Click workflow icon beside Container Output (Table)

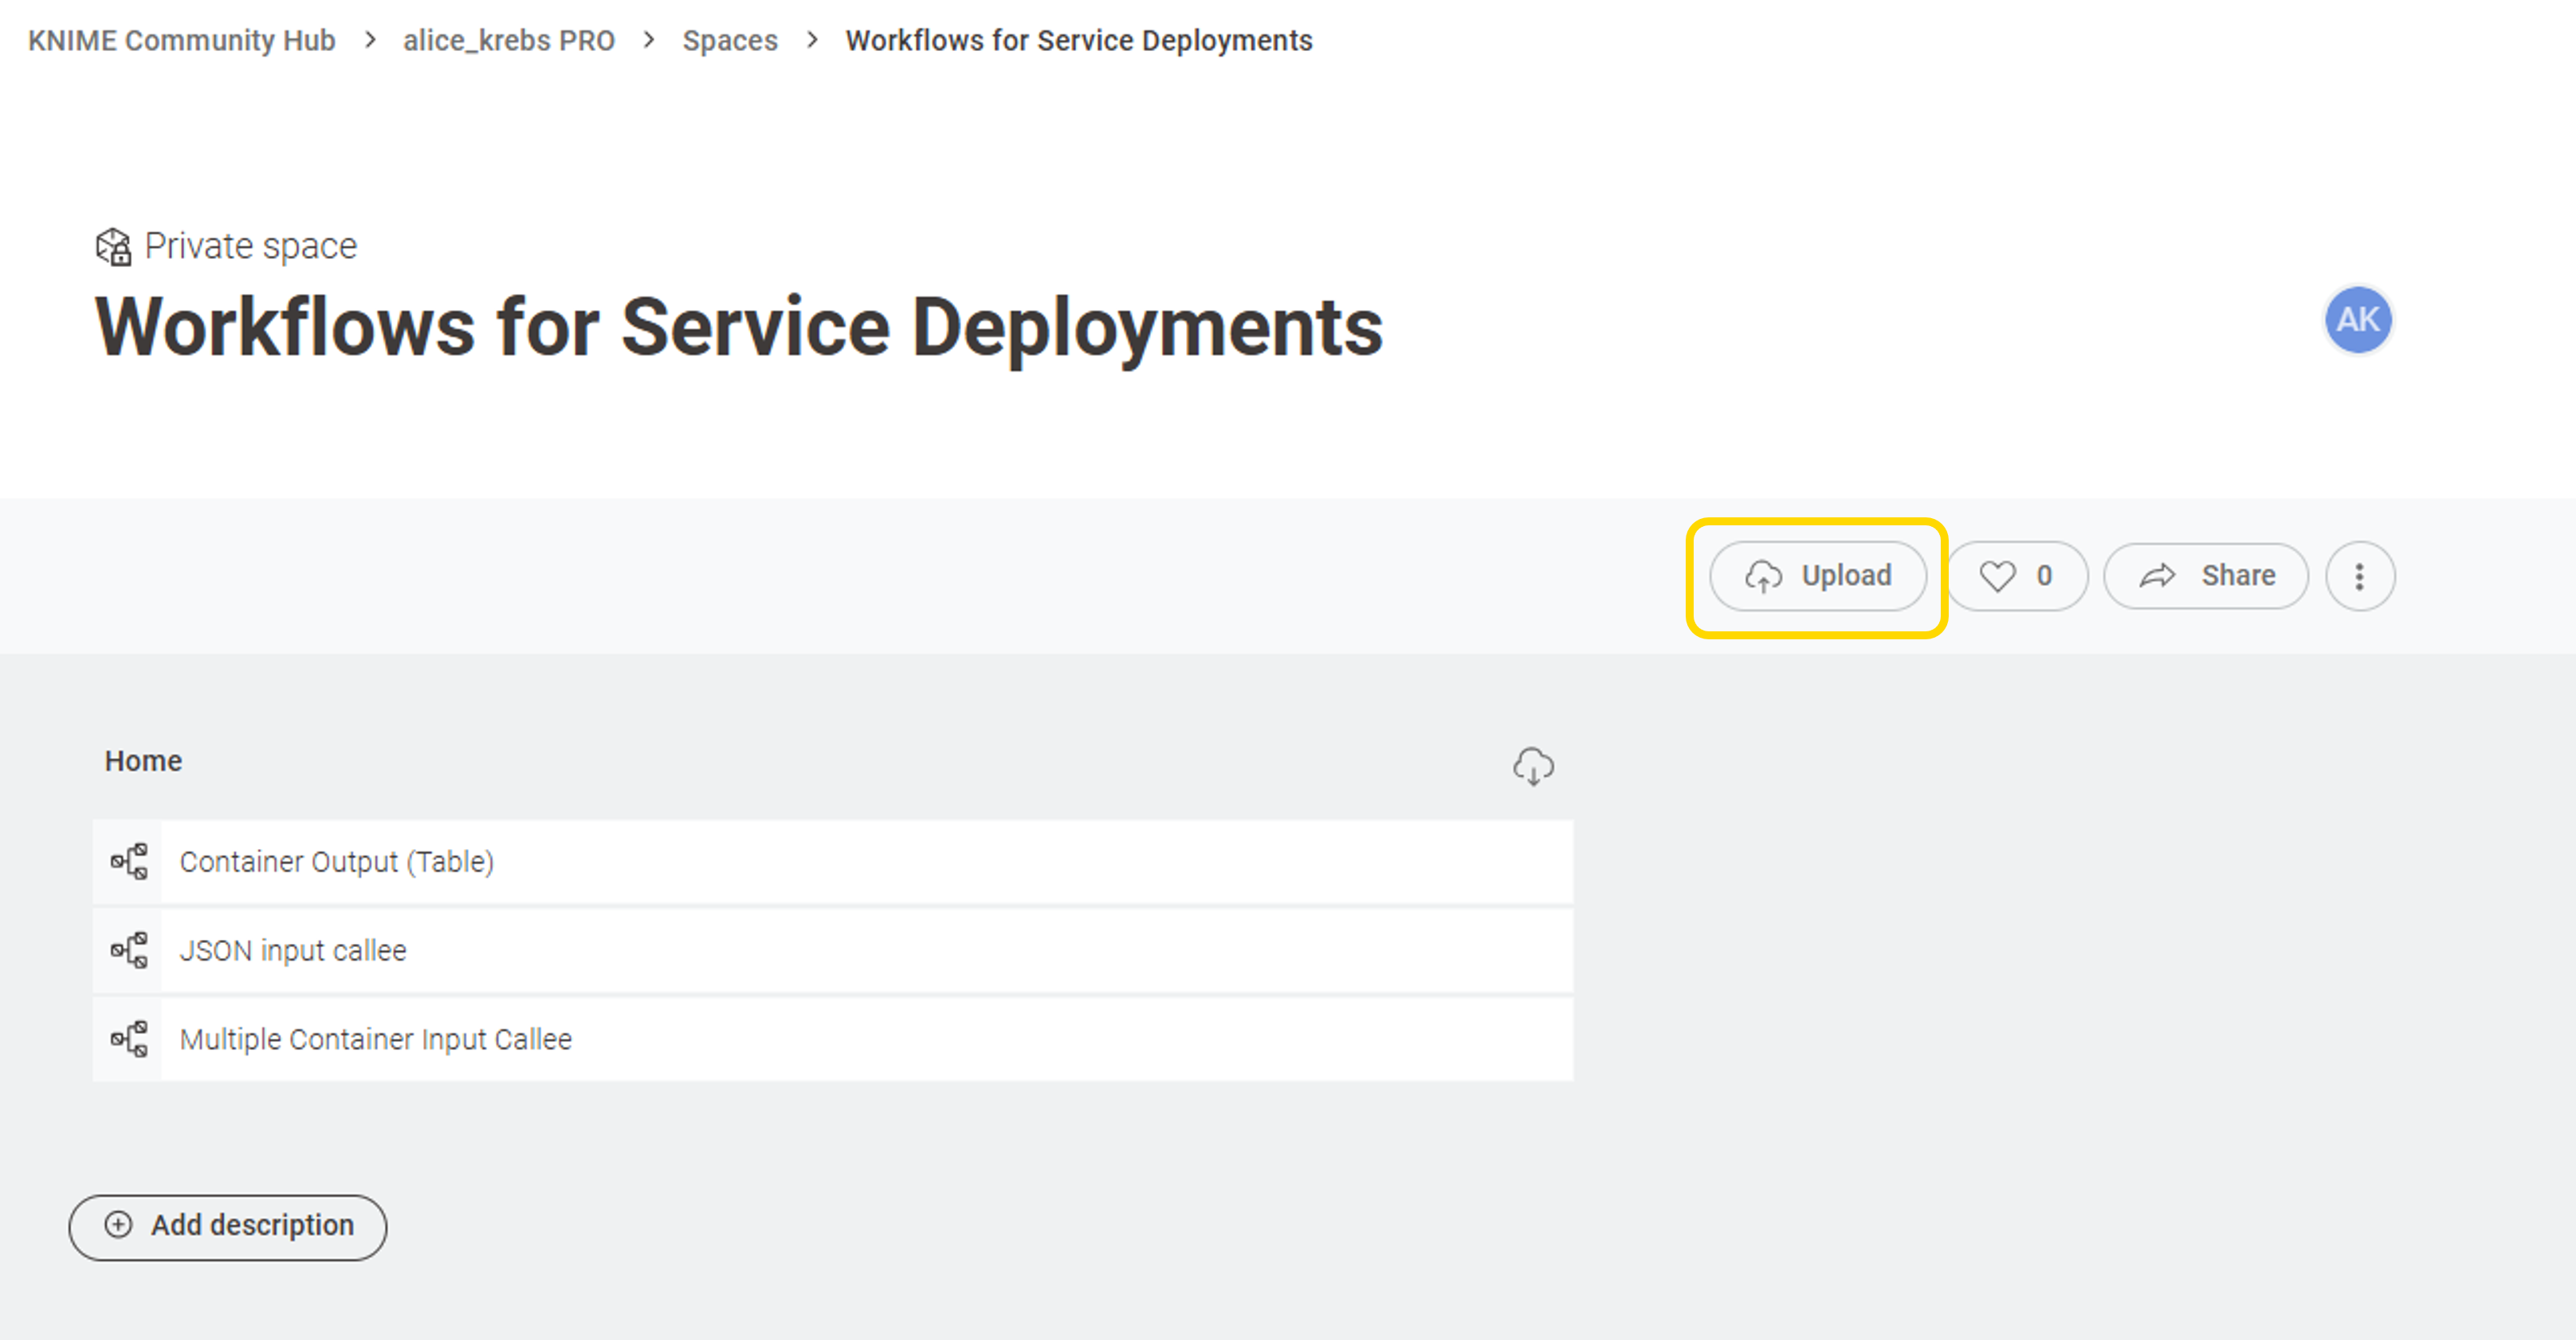(129, 862)
